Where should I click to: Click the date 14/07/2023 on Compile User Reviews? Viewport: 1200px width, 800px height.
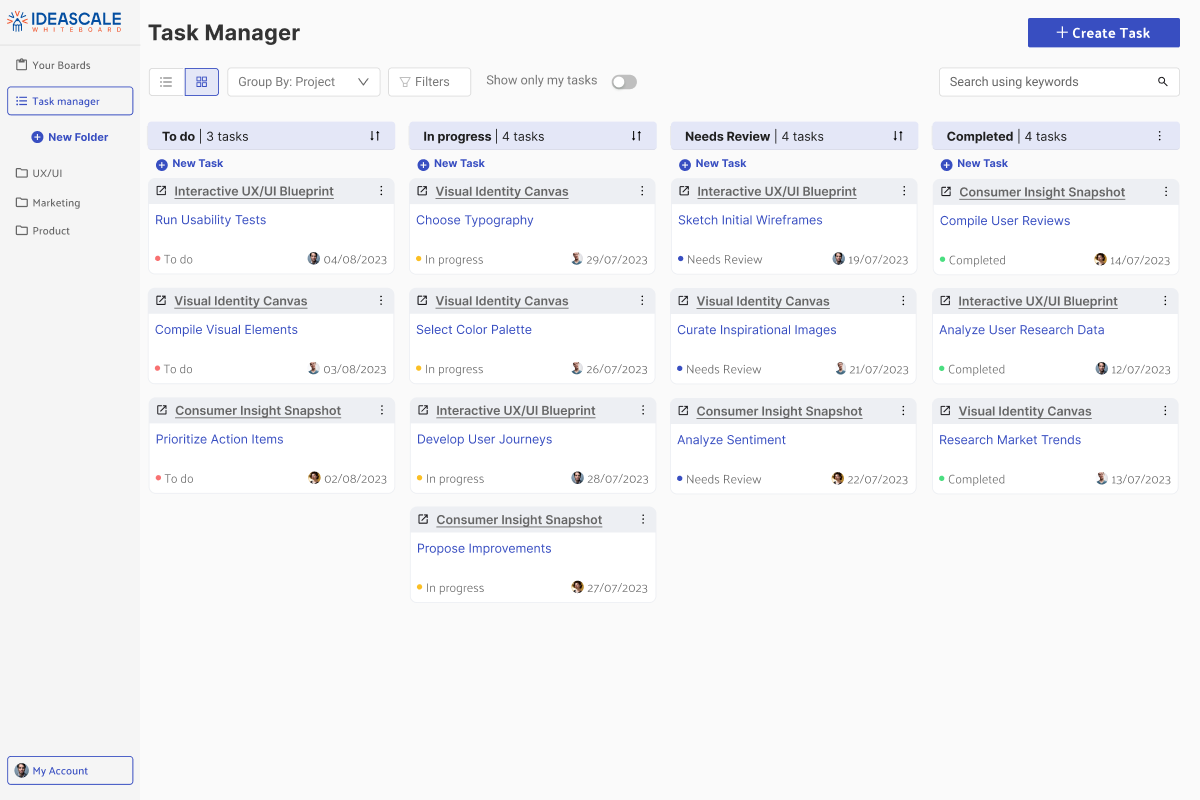1140,260
